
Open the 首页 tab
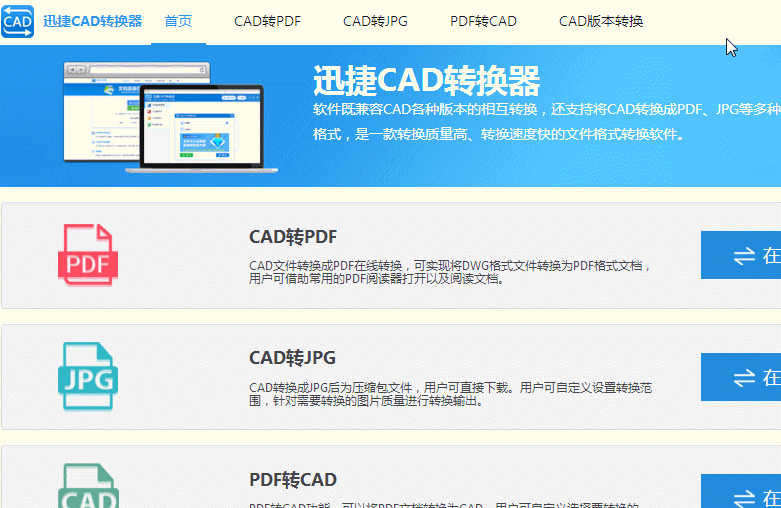tap(178, 21)
